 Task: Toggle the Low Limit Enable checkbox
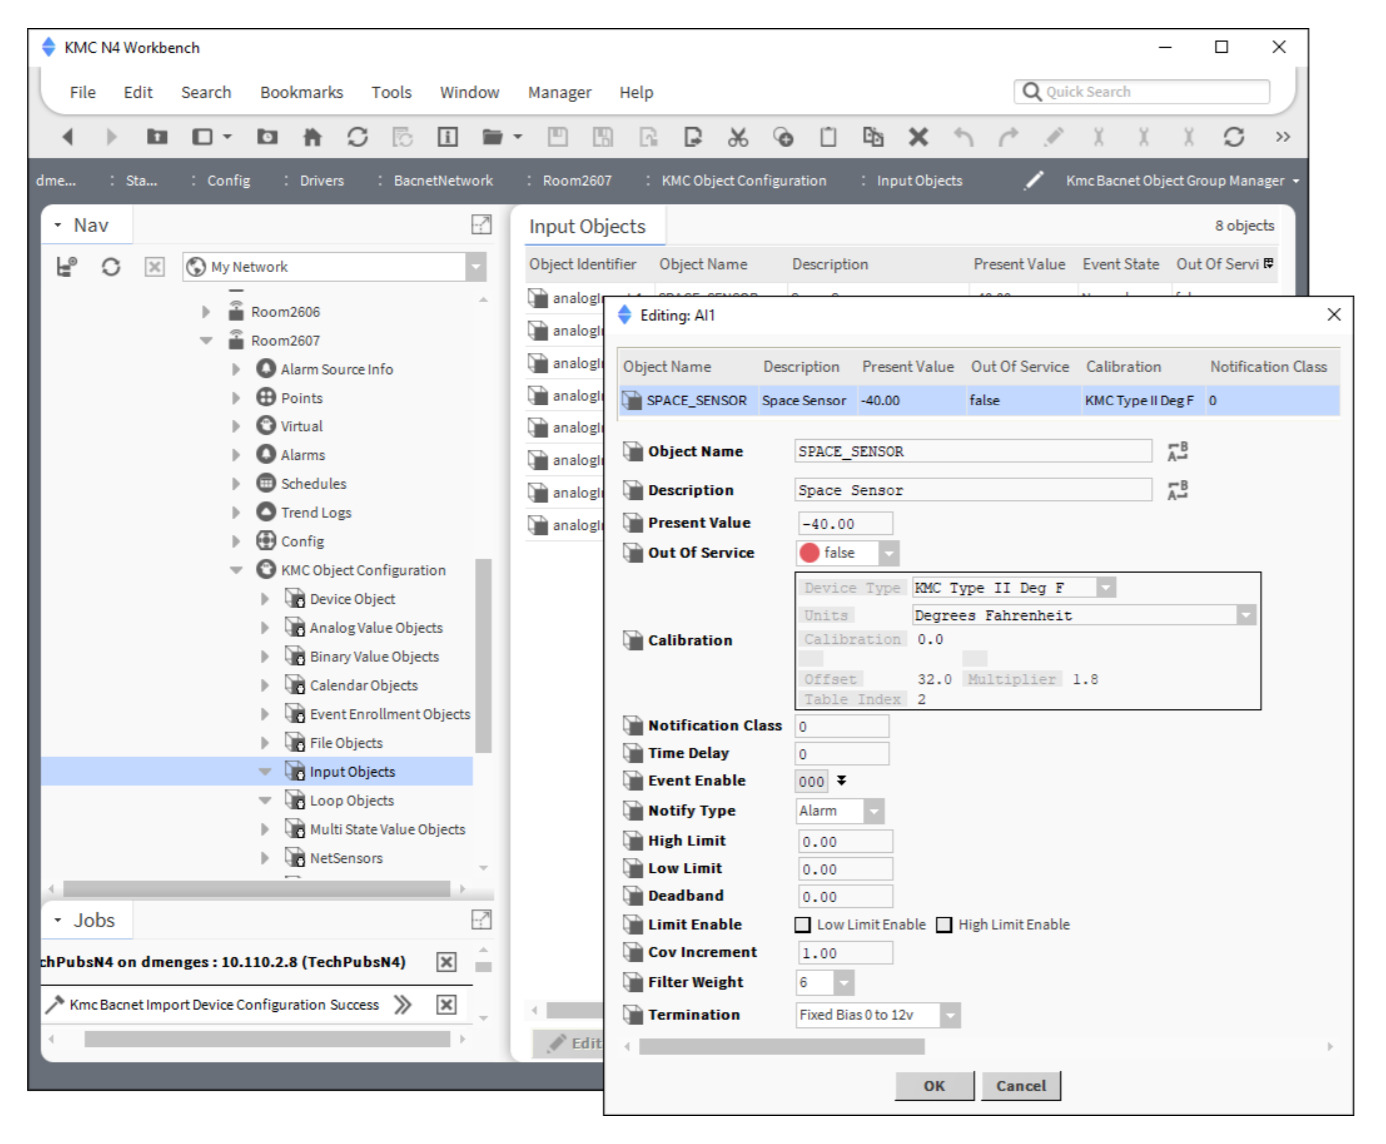point(803,925)
